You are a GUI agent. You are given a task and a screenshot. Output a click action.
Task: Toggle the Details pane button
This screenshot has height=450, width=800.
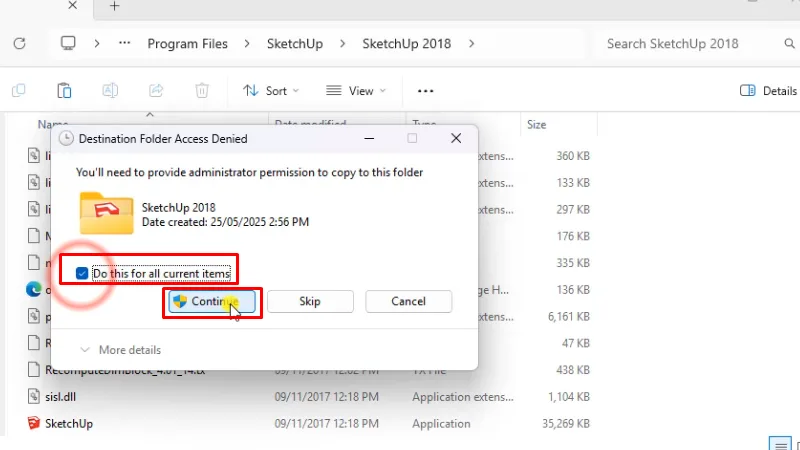tap(768, 91)
